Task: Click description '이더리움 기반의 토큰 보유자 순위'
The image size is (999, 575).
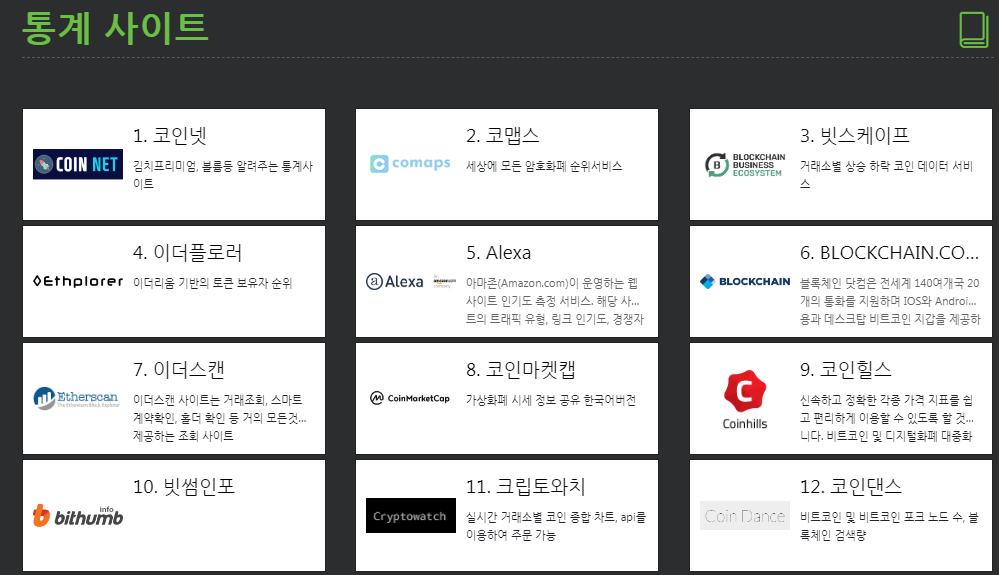Action: pyautogui.click(x=212, y=283)
